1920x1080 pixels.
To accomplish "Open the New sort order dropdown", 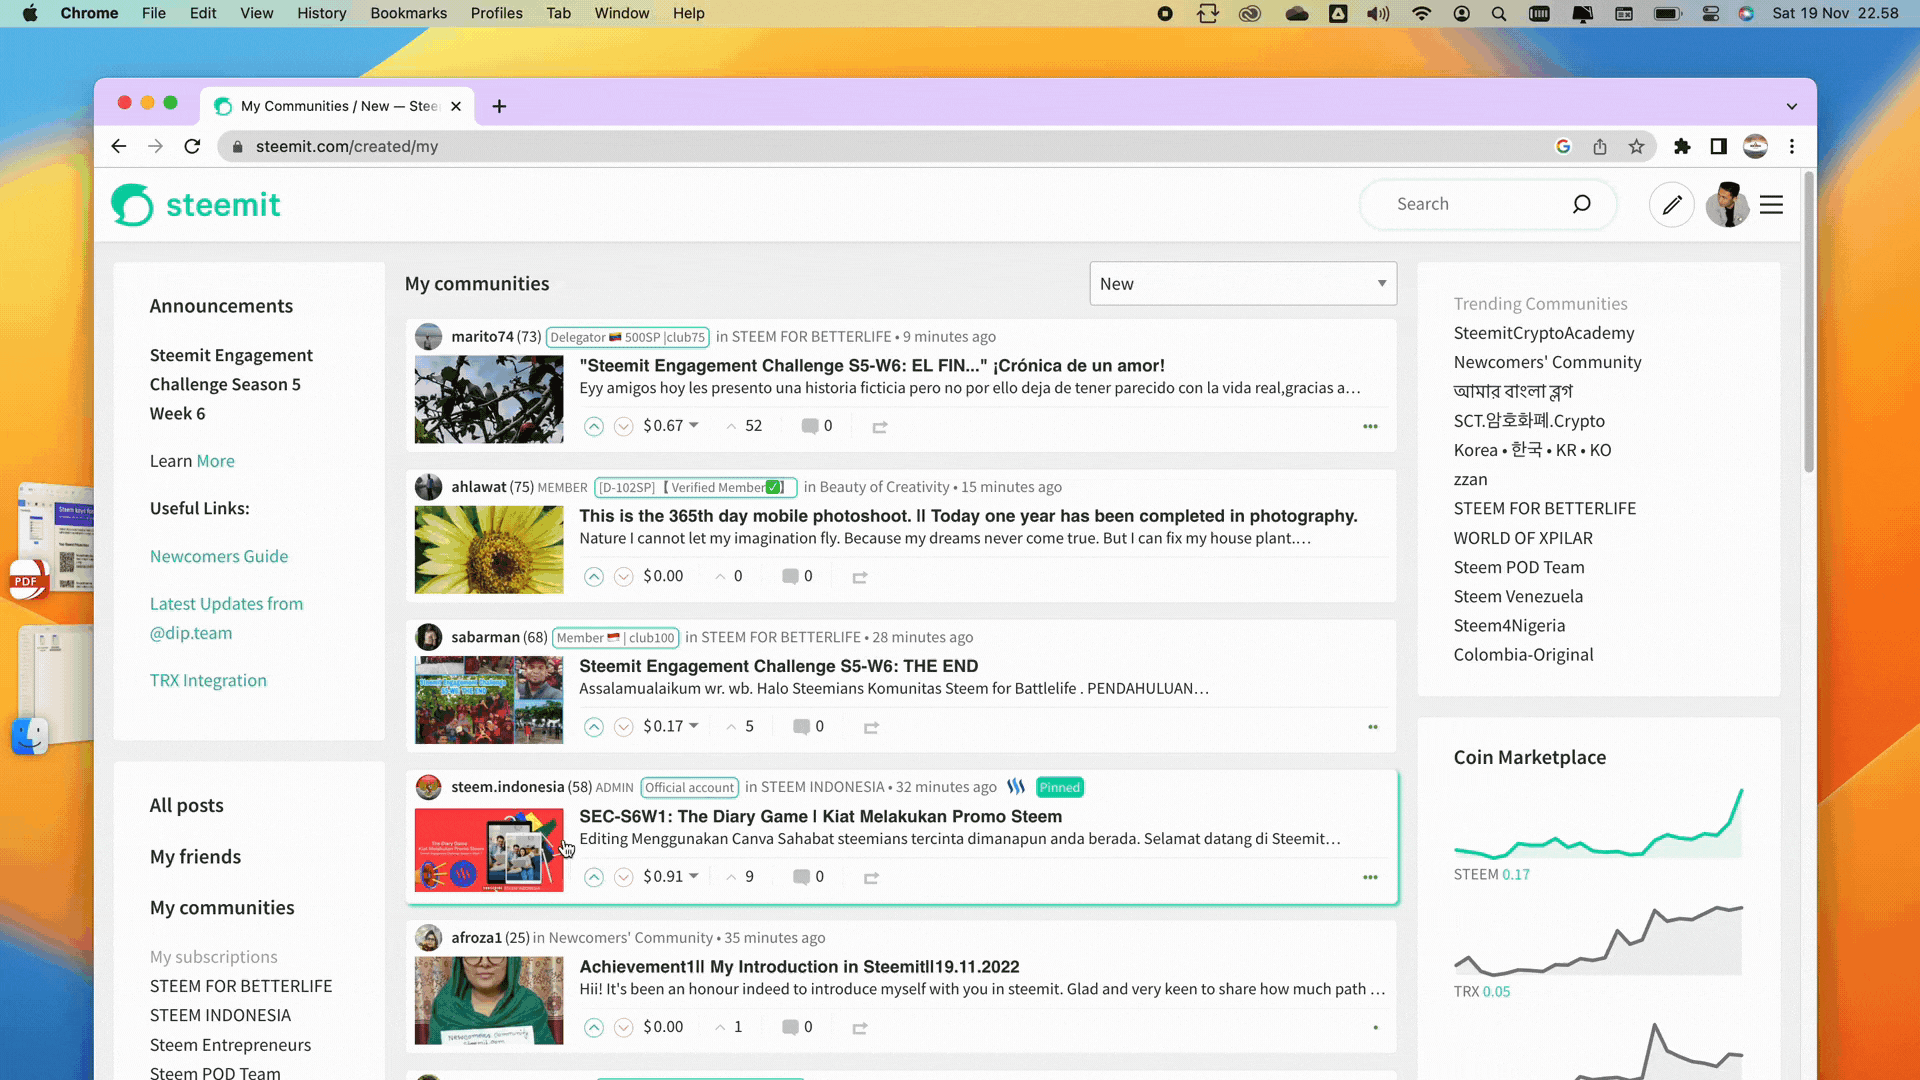I will tap(1243, 284).
